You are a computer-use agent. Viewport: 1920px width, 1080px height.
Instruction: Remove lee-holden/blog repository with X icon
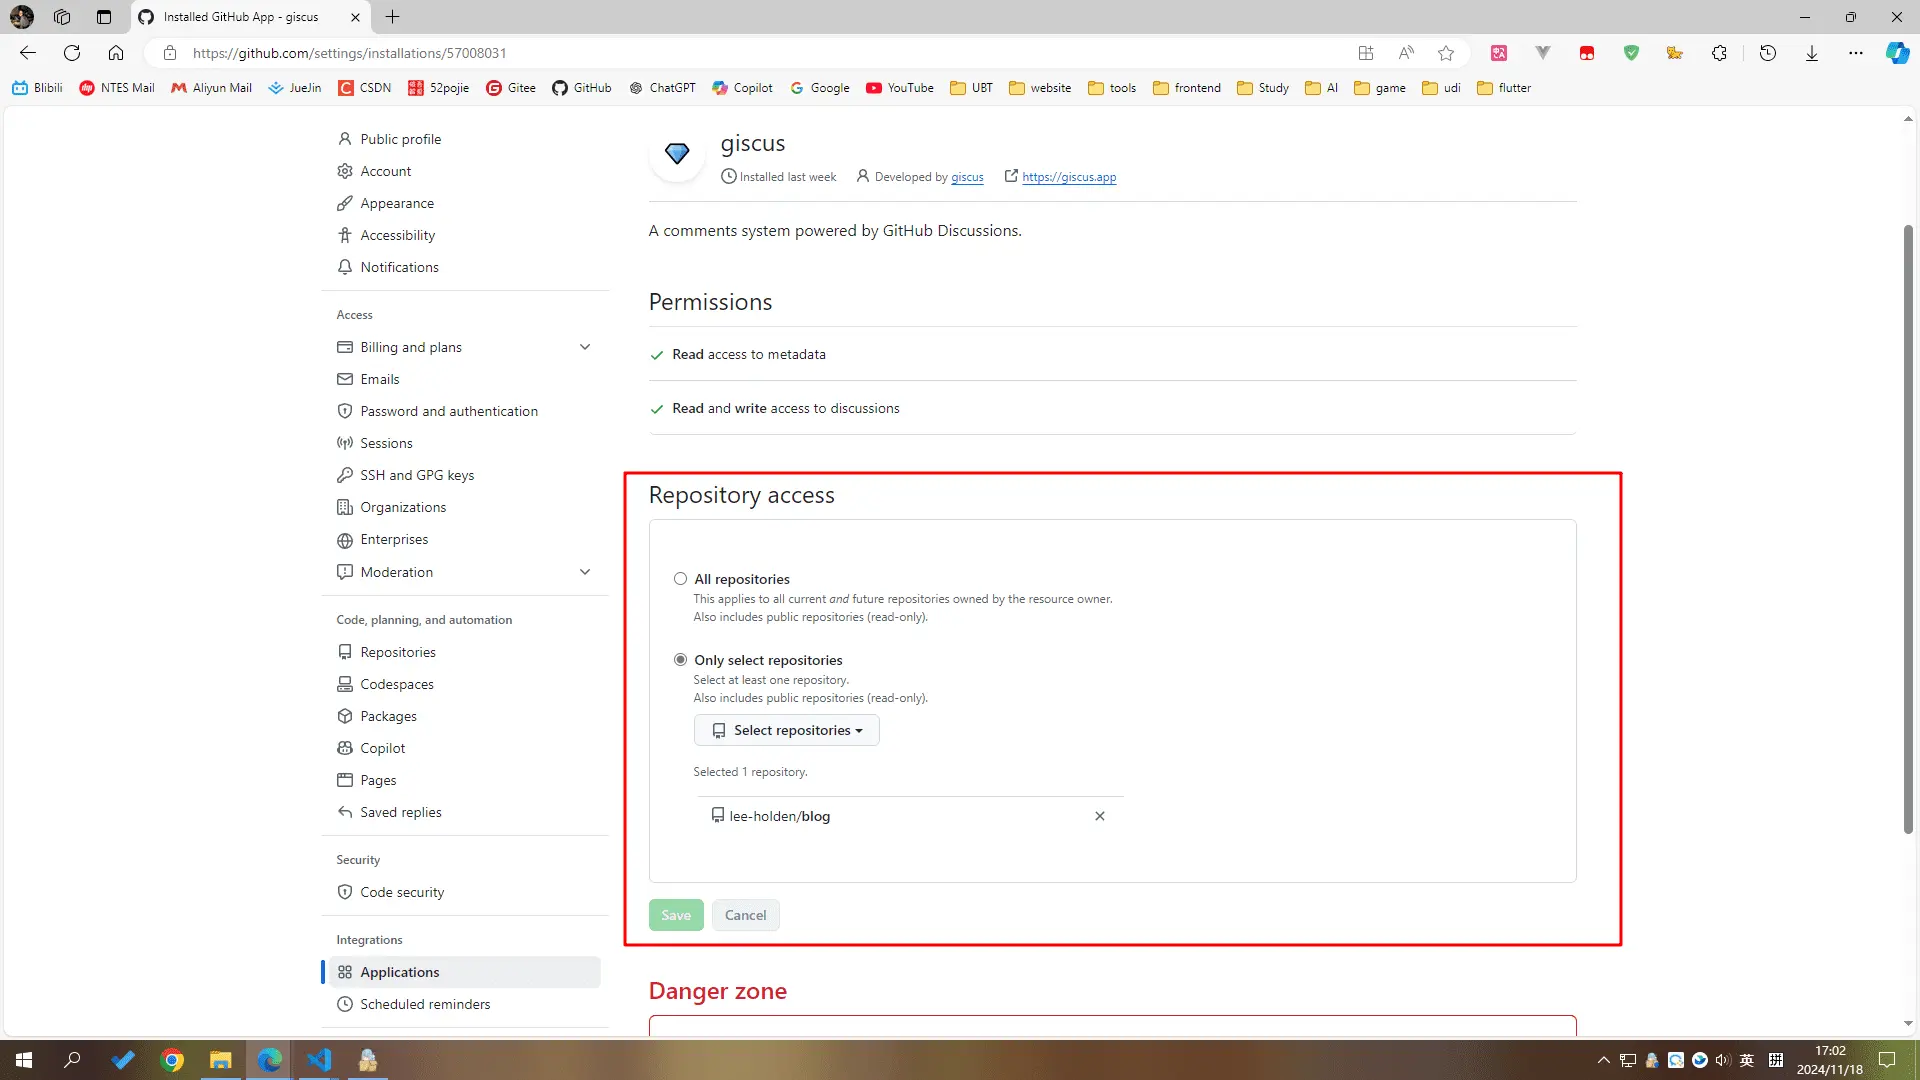1099,816
